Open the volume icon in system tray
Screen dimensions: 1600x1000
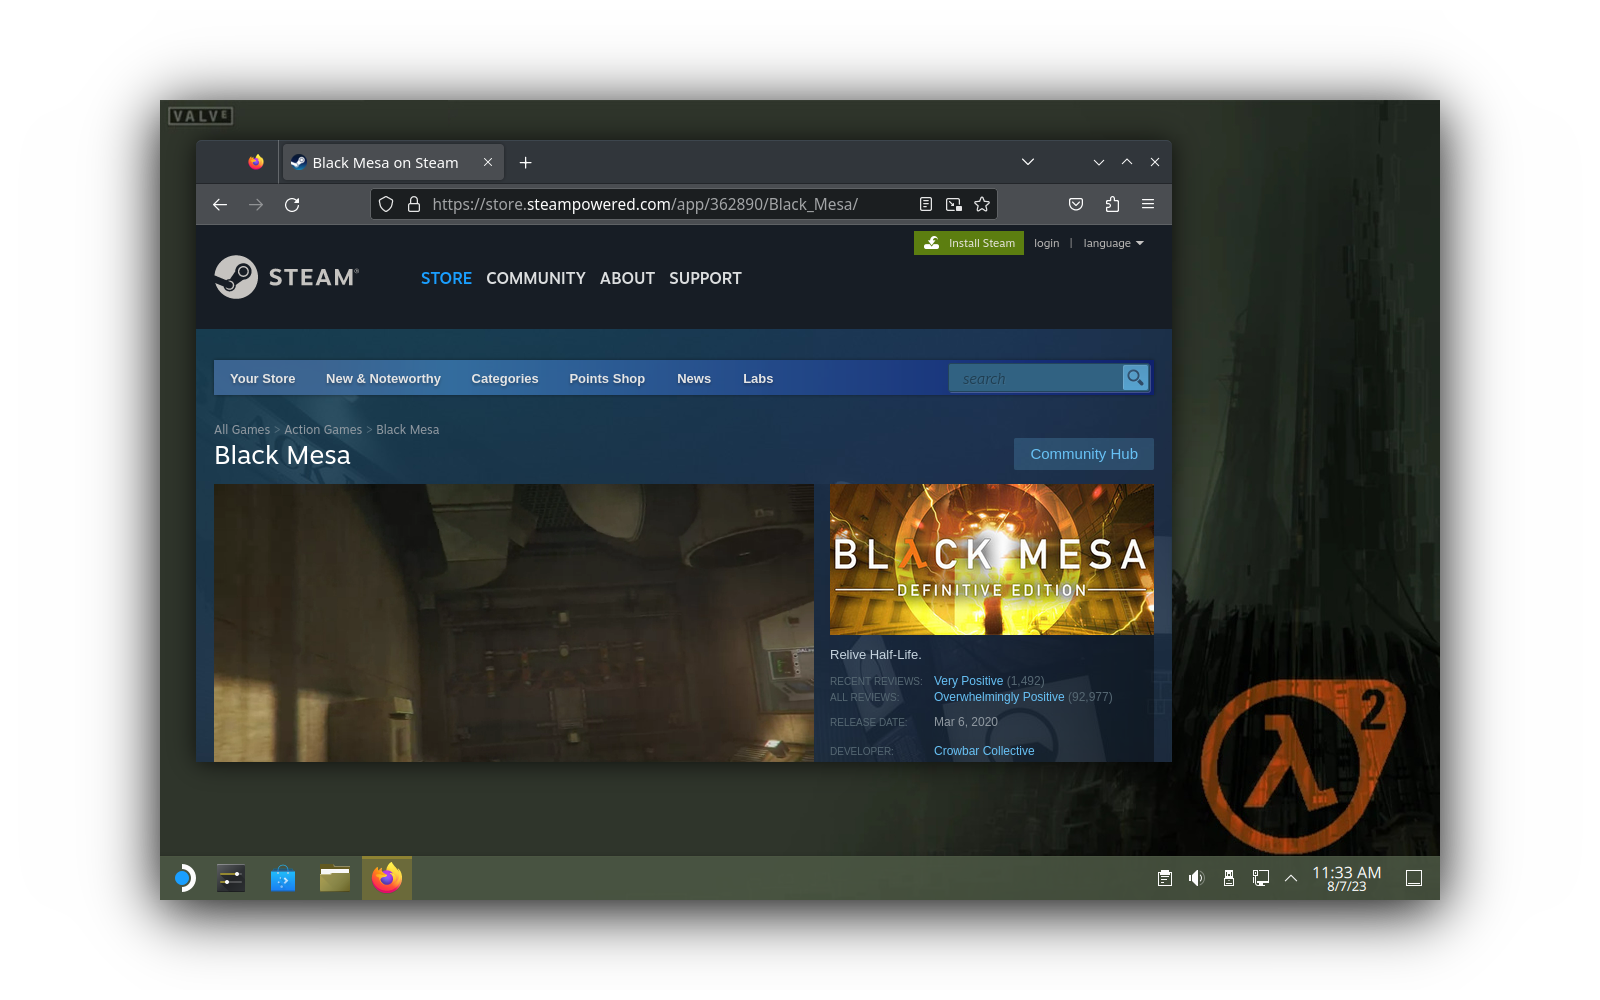click(1196, 878)
